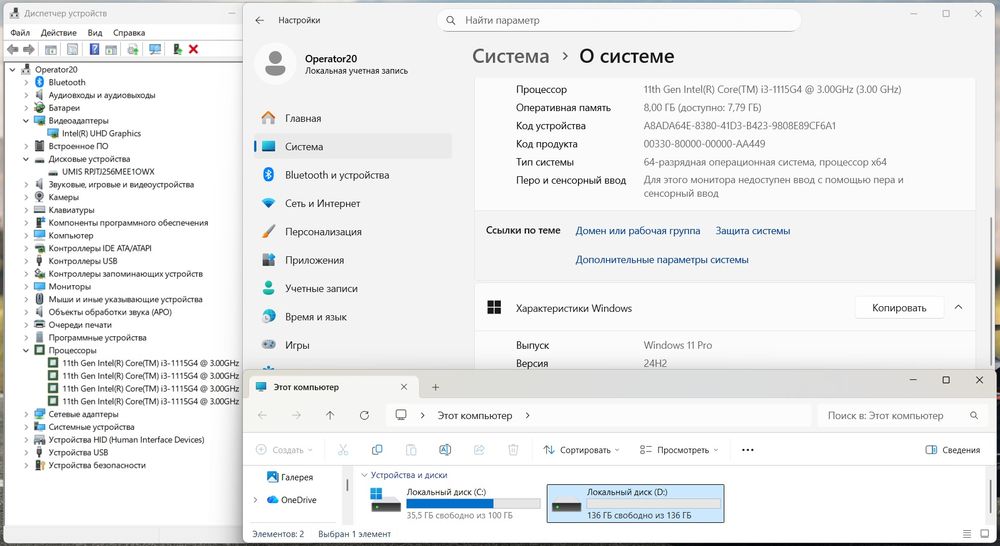Click the red X uninstall device icon
1000x546 pixels.
pyautogui.click(x=194, y=49)
